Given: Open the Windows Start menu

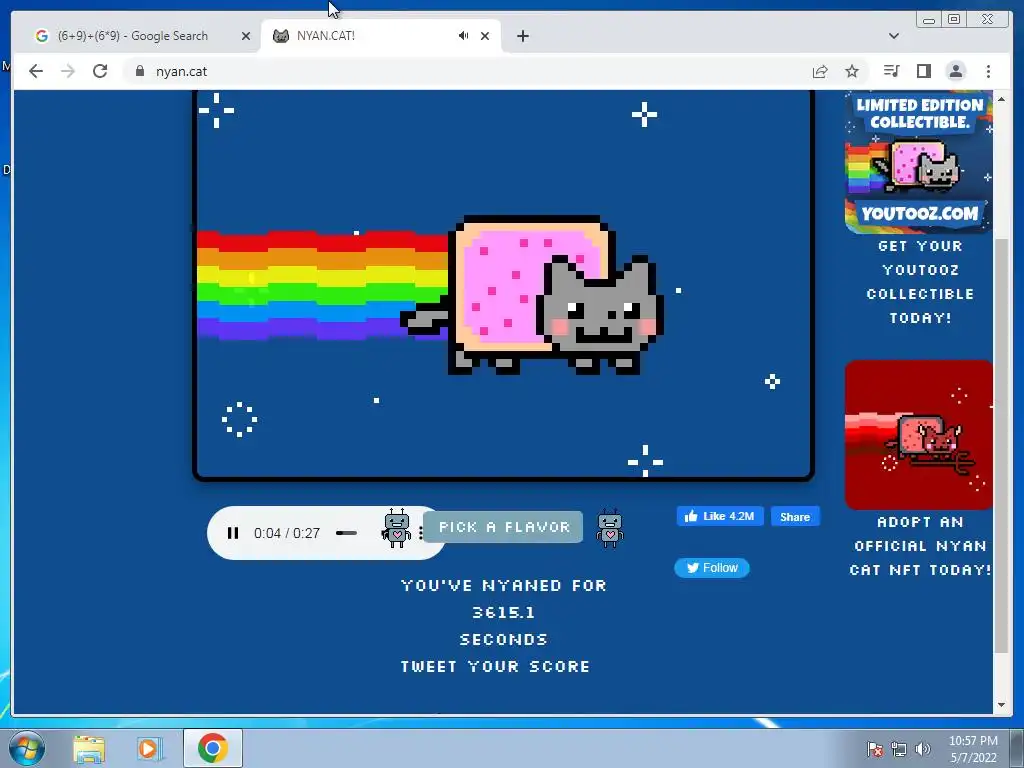Looking at the screenshot, I should pyautogui.click(x=27, y=748).
